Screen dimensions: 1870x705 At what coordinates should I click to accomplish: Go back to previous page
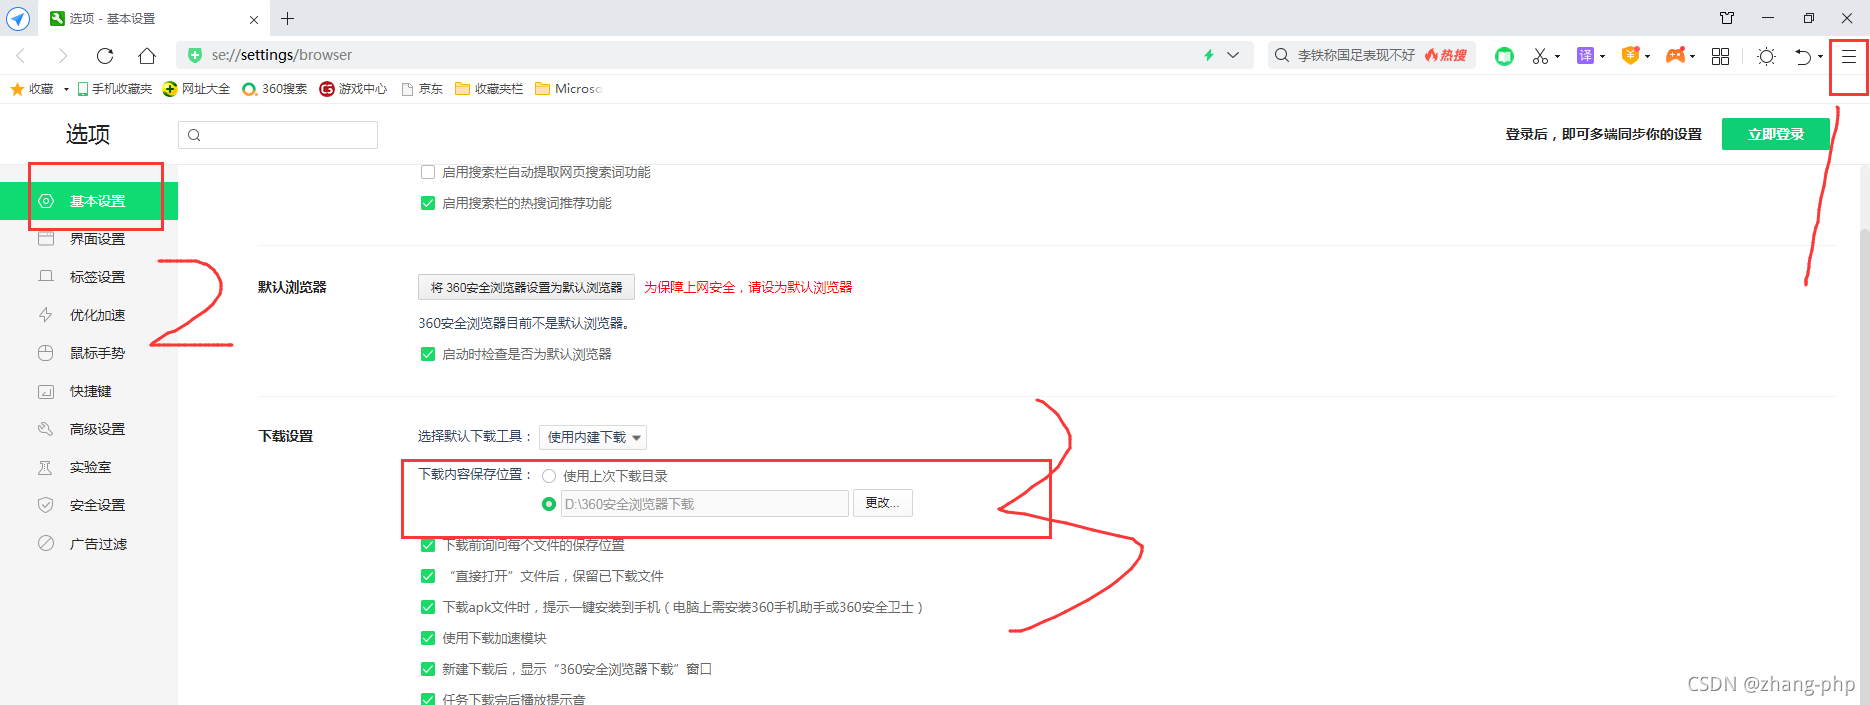point(21,55)
